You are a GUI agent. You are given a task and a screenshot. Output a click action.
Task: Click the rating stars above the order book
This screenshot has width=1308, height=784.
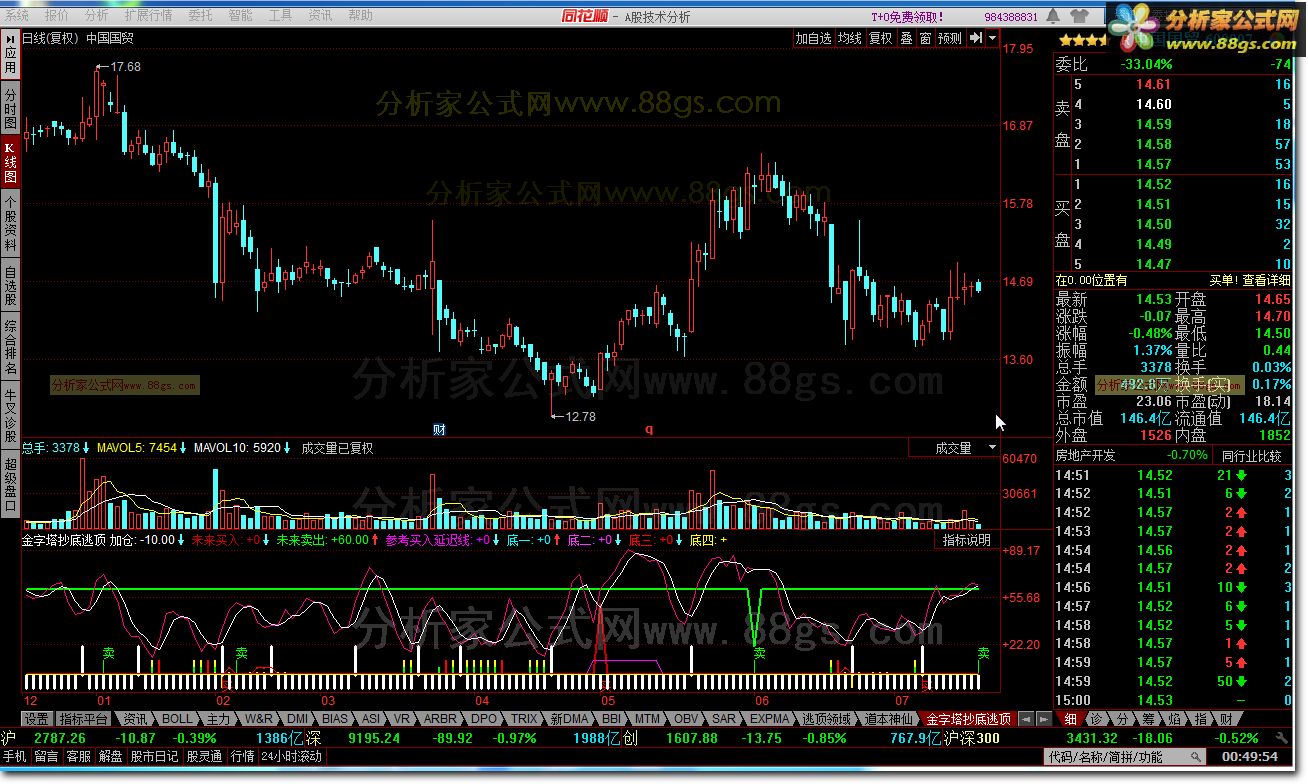tap(1084, 41)
